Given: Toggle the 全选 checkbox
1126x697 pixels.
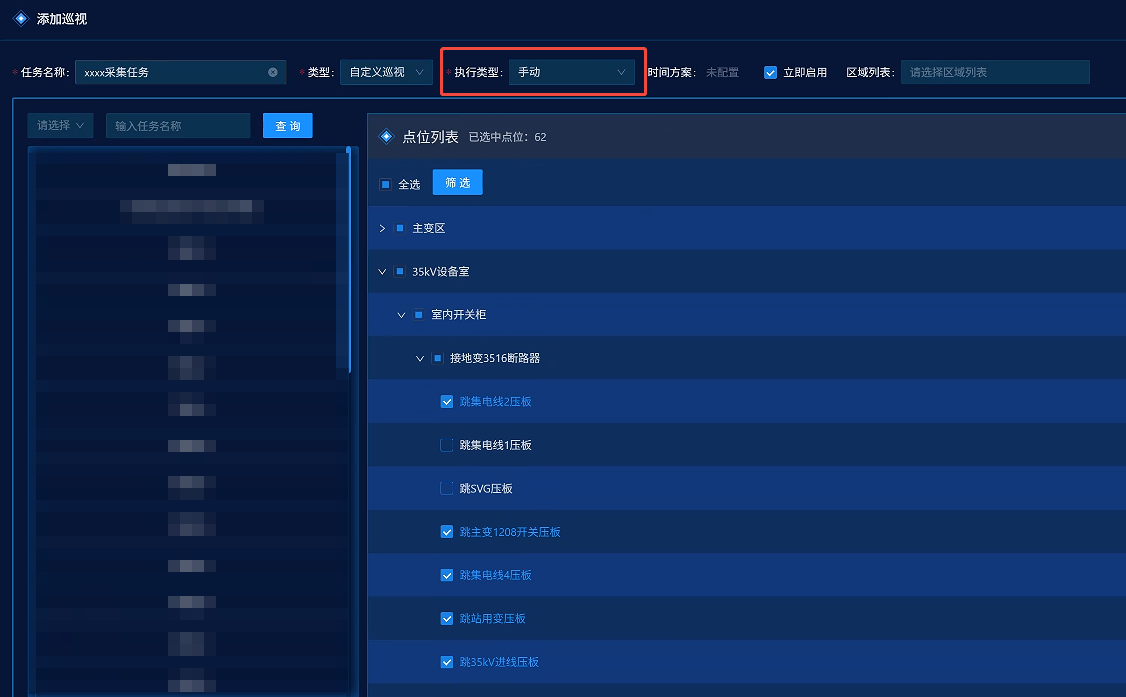Looking at the screenshot, I should point(385,184).
